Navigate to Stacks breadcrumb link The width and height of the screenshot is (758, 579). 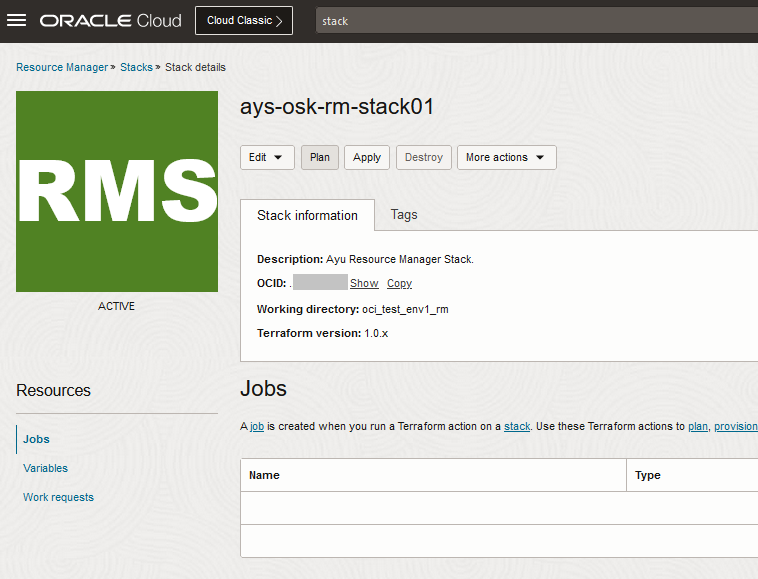click(136, 67)
